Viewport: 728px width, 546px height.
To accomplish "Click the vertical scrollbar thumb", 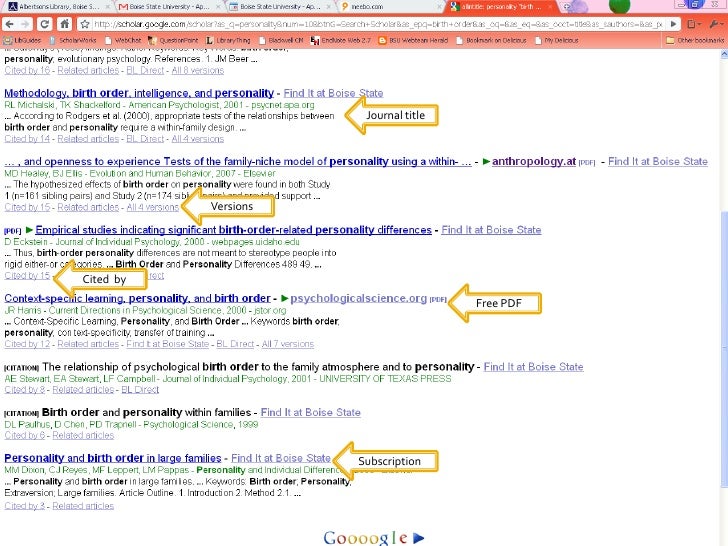I will point(724,348).
